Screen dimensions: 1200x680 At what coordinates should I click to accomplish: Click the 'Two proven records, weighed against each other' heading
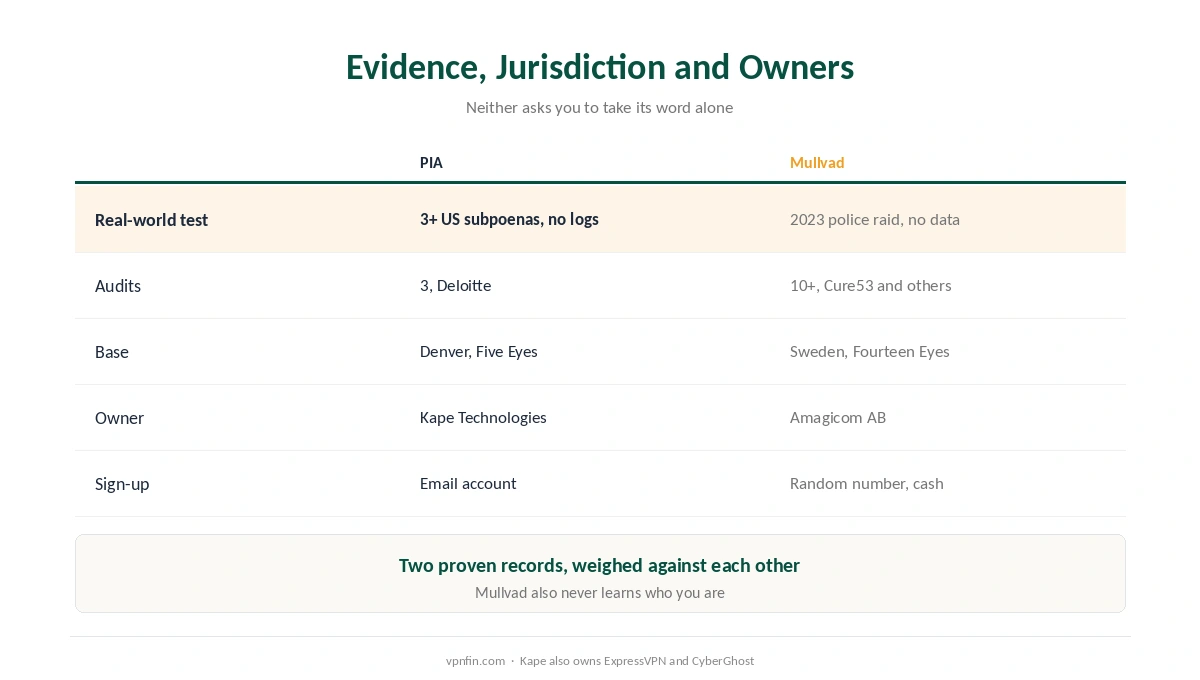[600, 565]
